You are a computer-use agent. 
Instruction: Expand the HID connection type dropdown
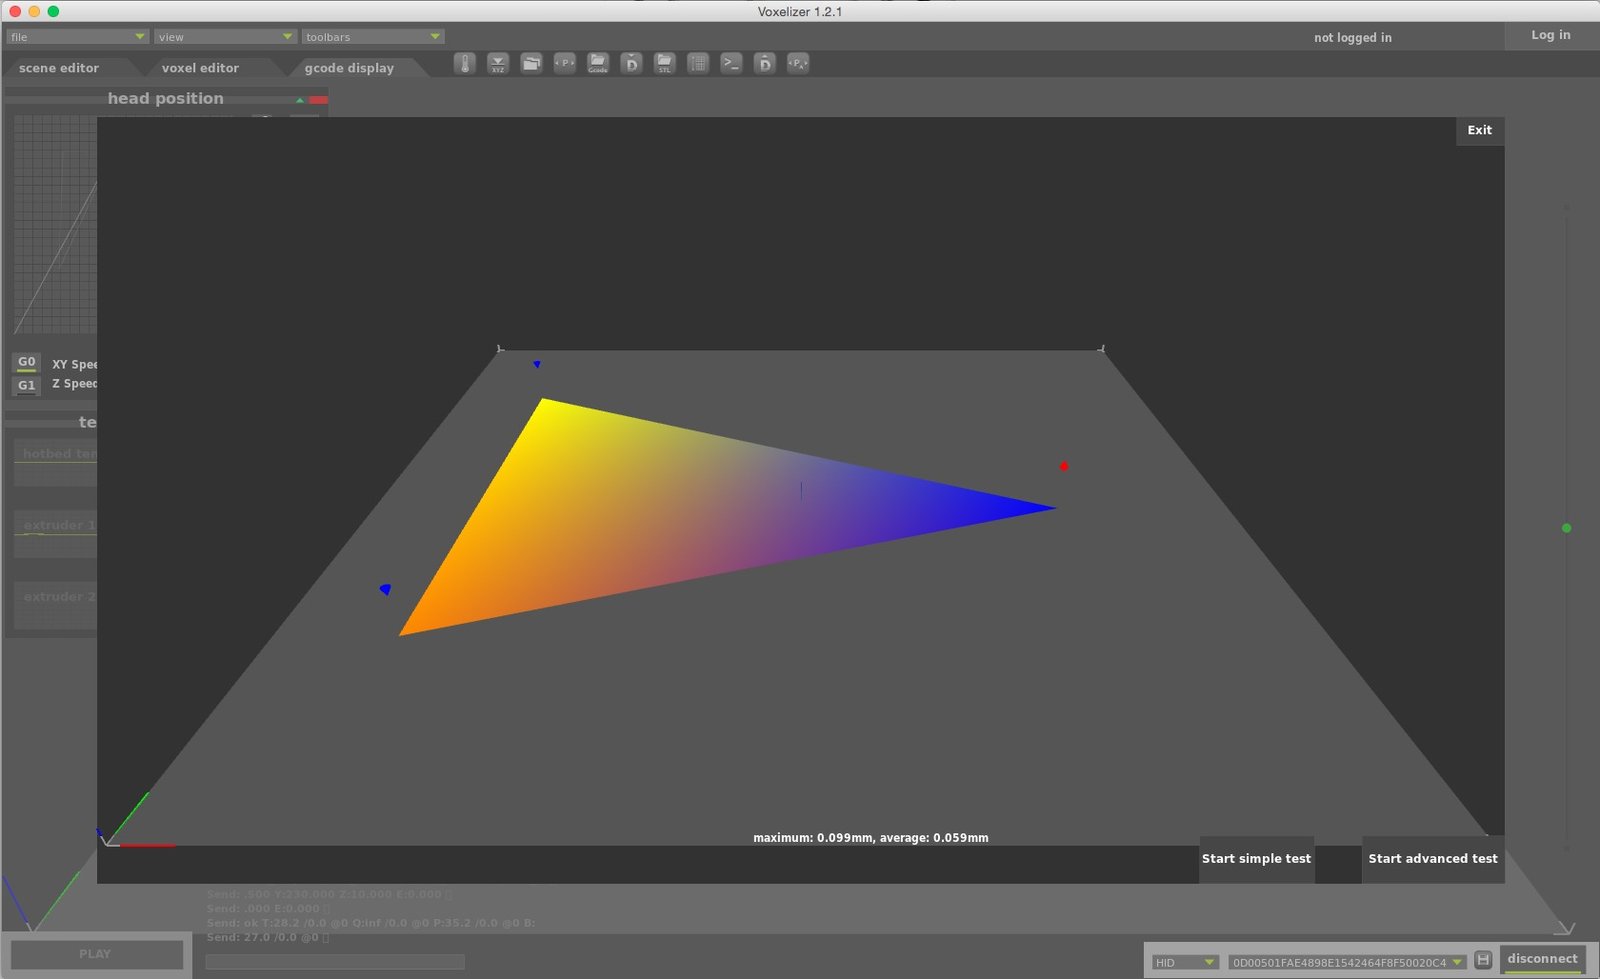1185,962
